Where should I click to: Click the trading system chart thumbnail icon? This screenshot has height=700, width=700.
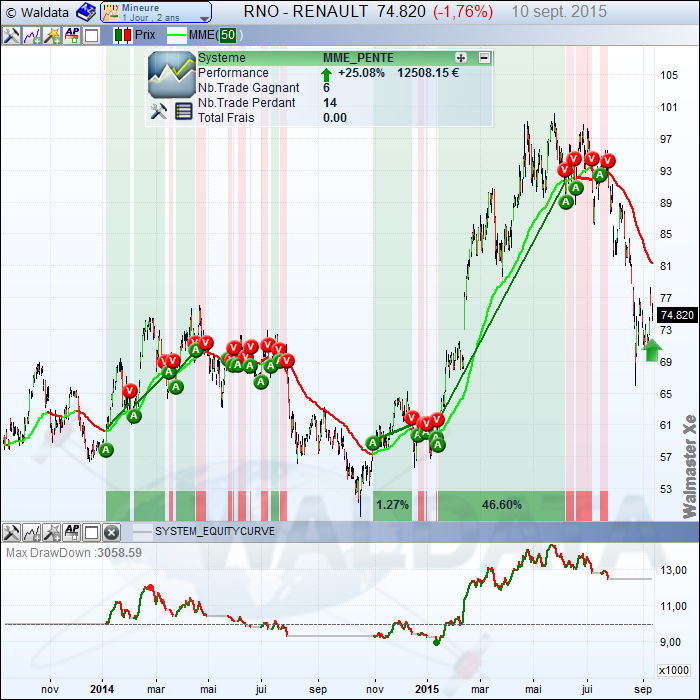click(172, 75)
